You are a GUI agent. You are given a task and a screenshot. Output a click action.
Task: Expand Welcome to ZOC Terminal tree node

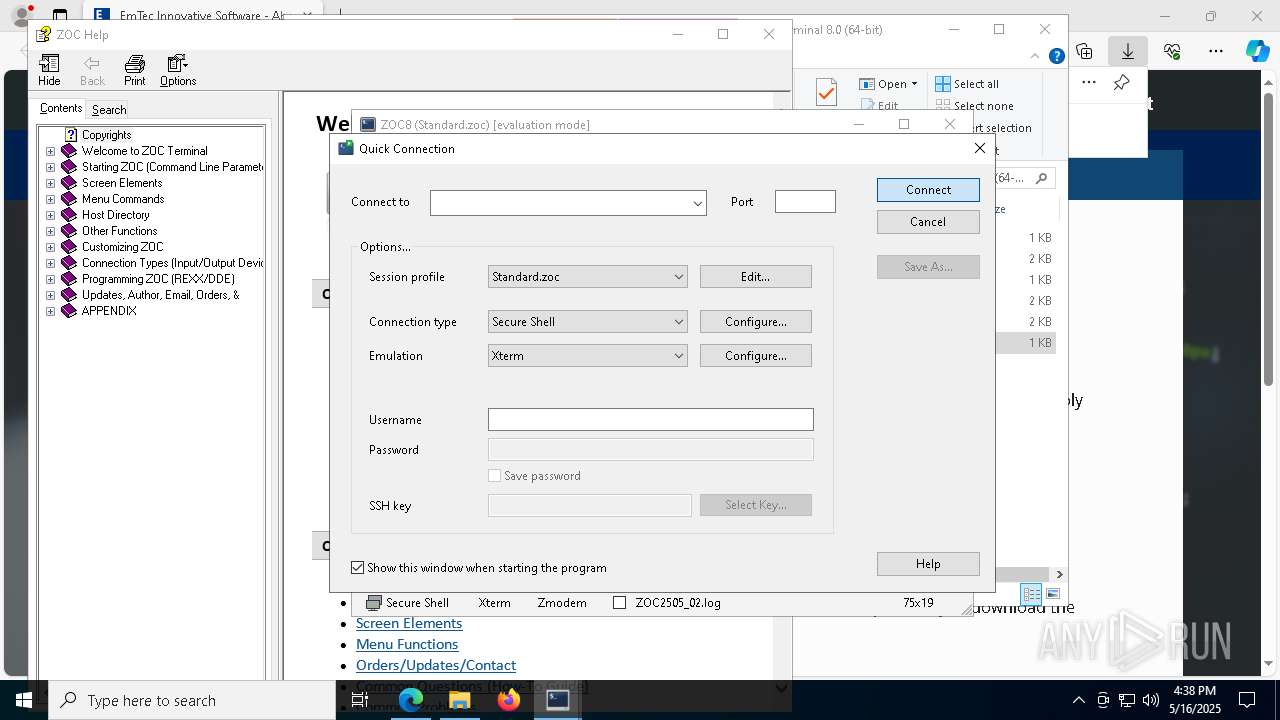[x=50, y=151]
